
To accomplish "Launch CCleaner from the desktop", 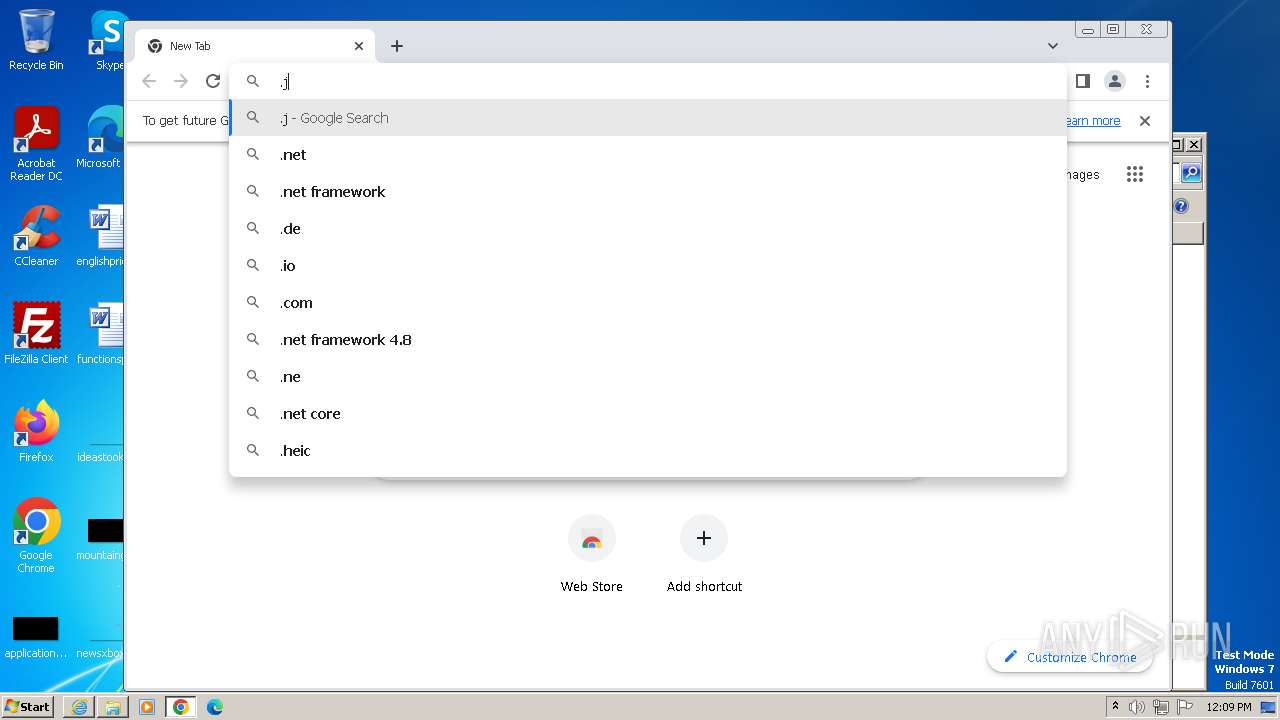I will (36, 236).
